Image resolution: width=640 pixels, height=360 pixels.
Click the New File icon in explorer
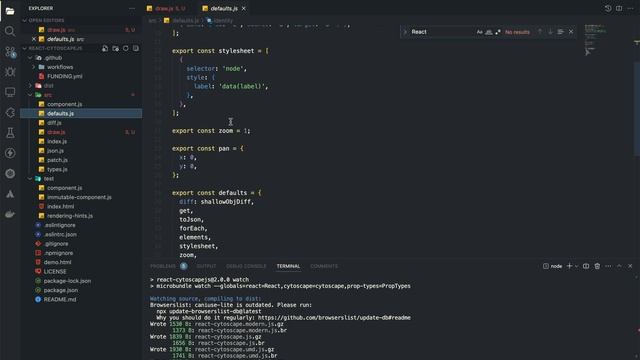105,48
